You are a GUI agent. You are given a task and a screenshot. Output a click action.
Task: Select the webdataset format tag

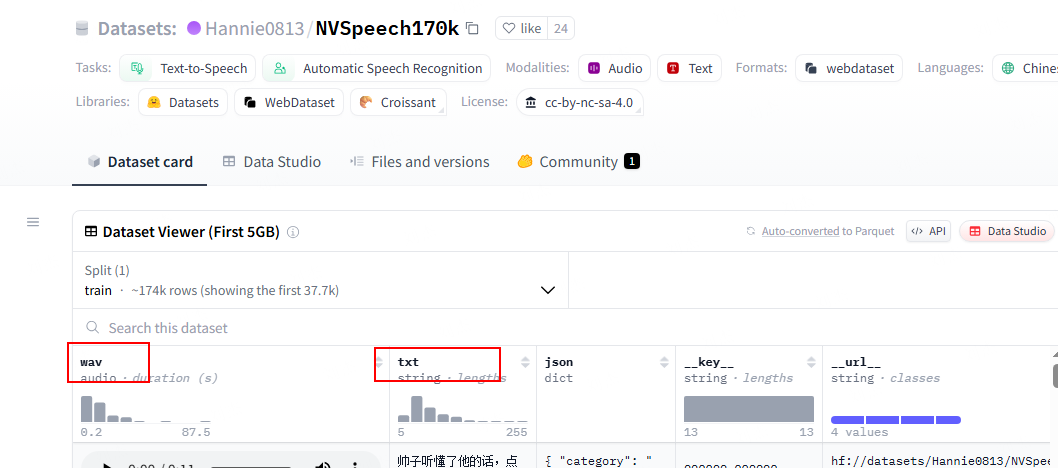850,68
